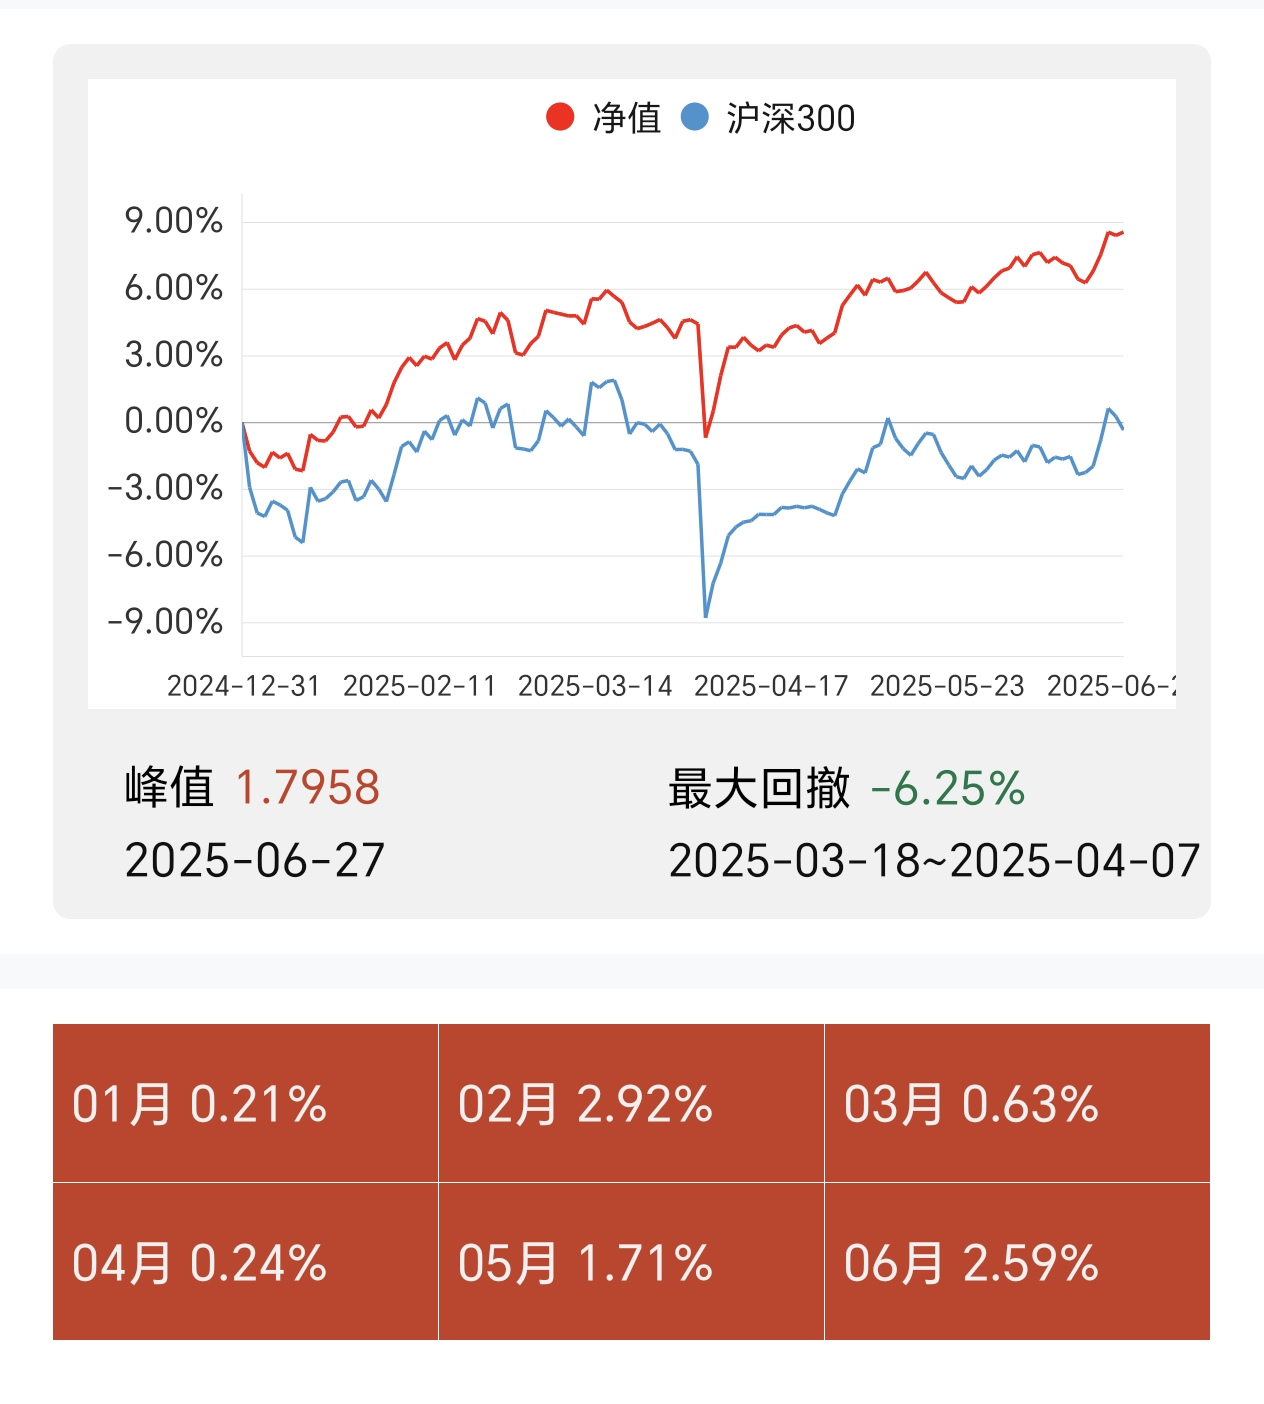Image resolution: width=1264 pixels, height=1404 pixels.
Task: Choose the 05月 1.71% monthly cell
Action: tap(631, 1262)
